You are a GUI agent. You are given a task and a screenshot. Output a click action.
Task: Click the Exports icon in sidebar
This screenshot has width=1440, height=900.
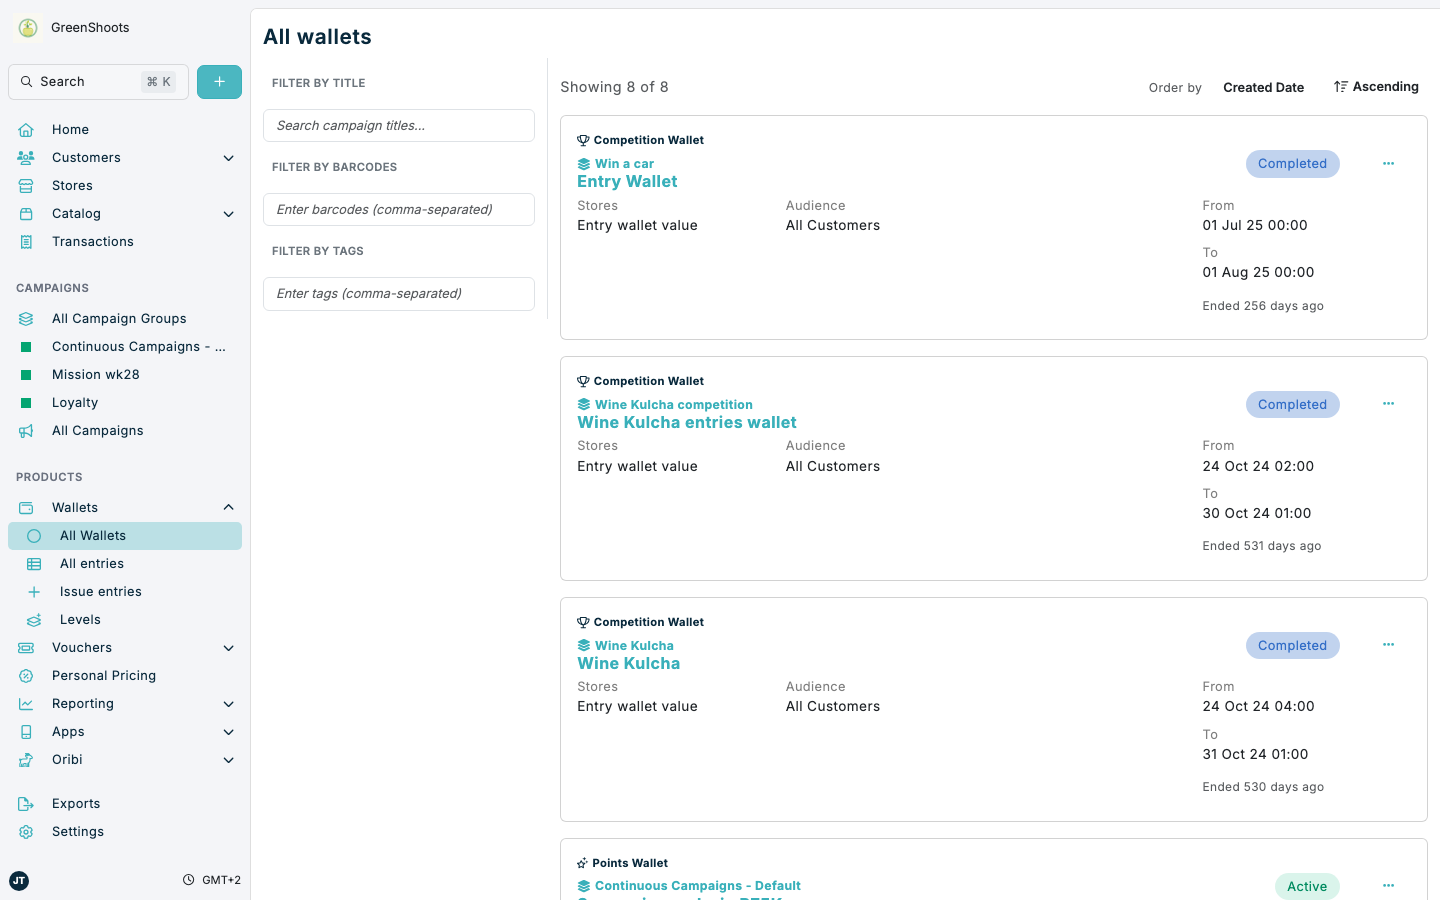27,803
